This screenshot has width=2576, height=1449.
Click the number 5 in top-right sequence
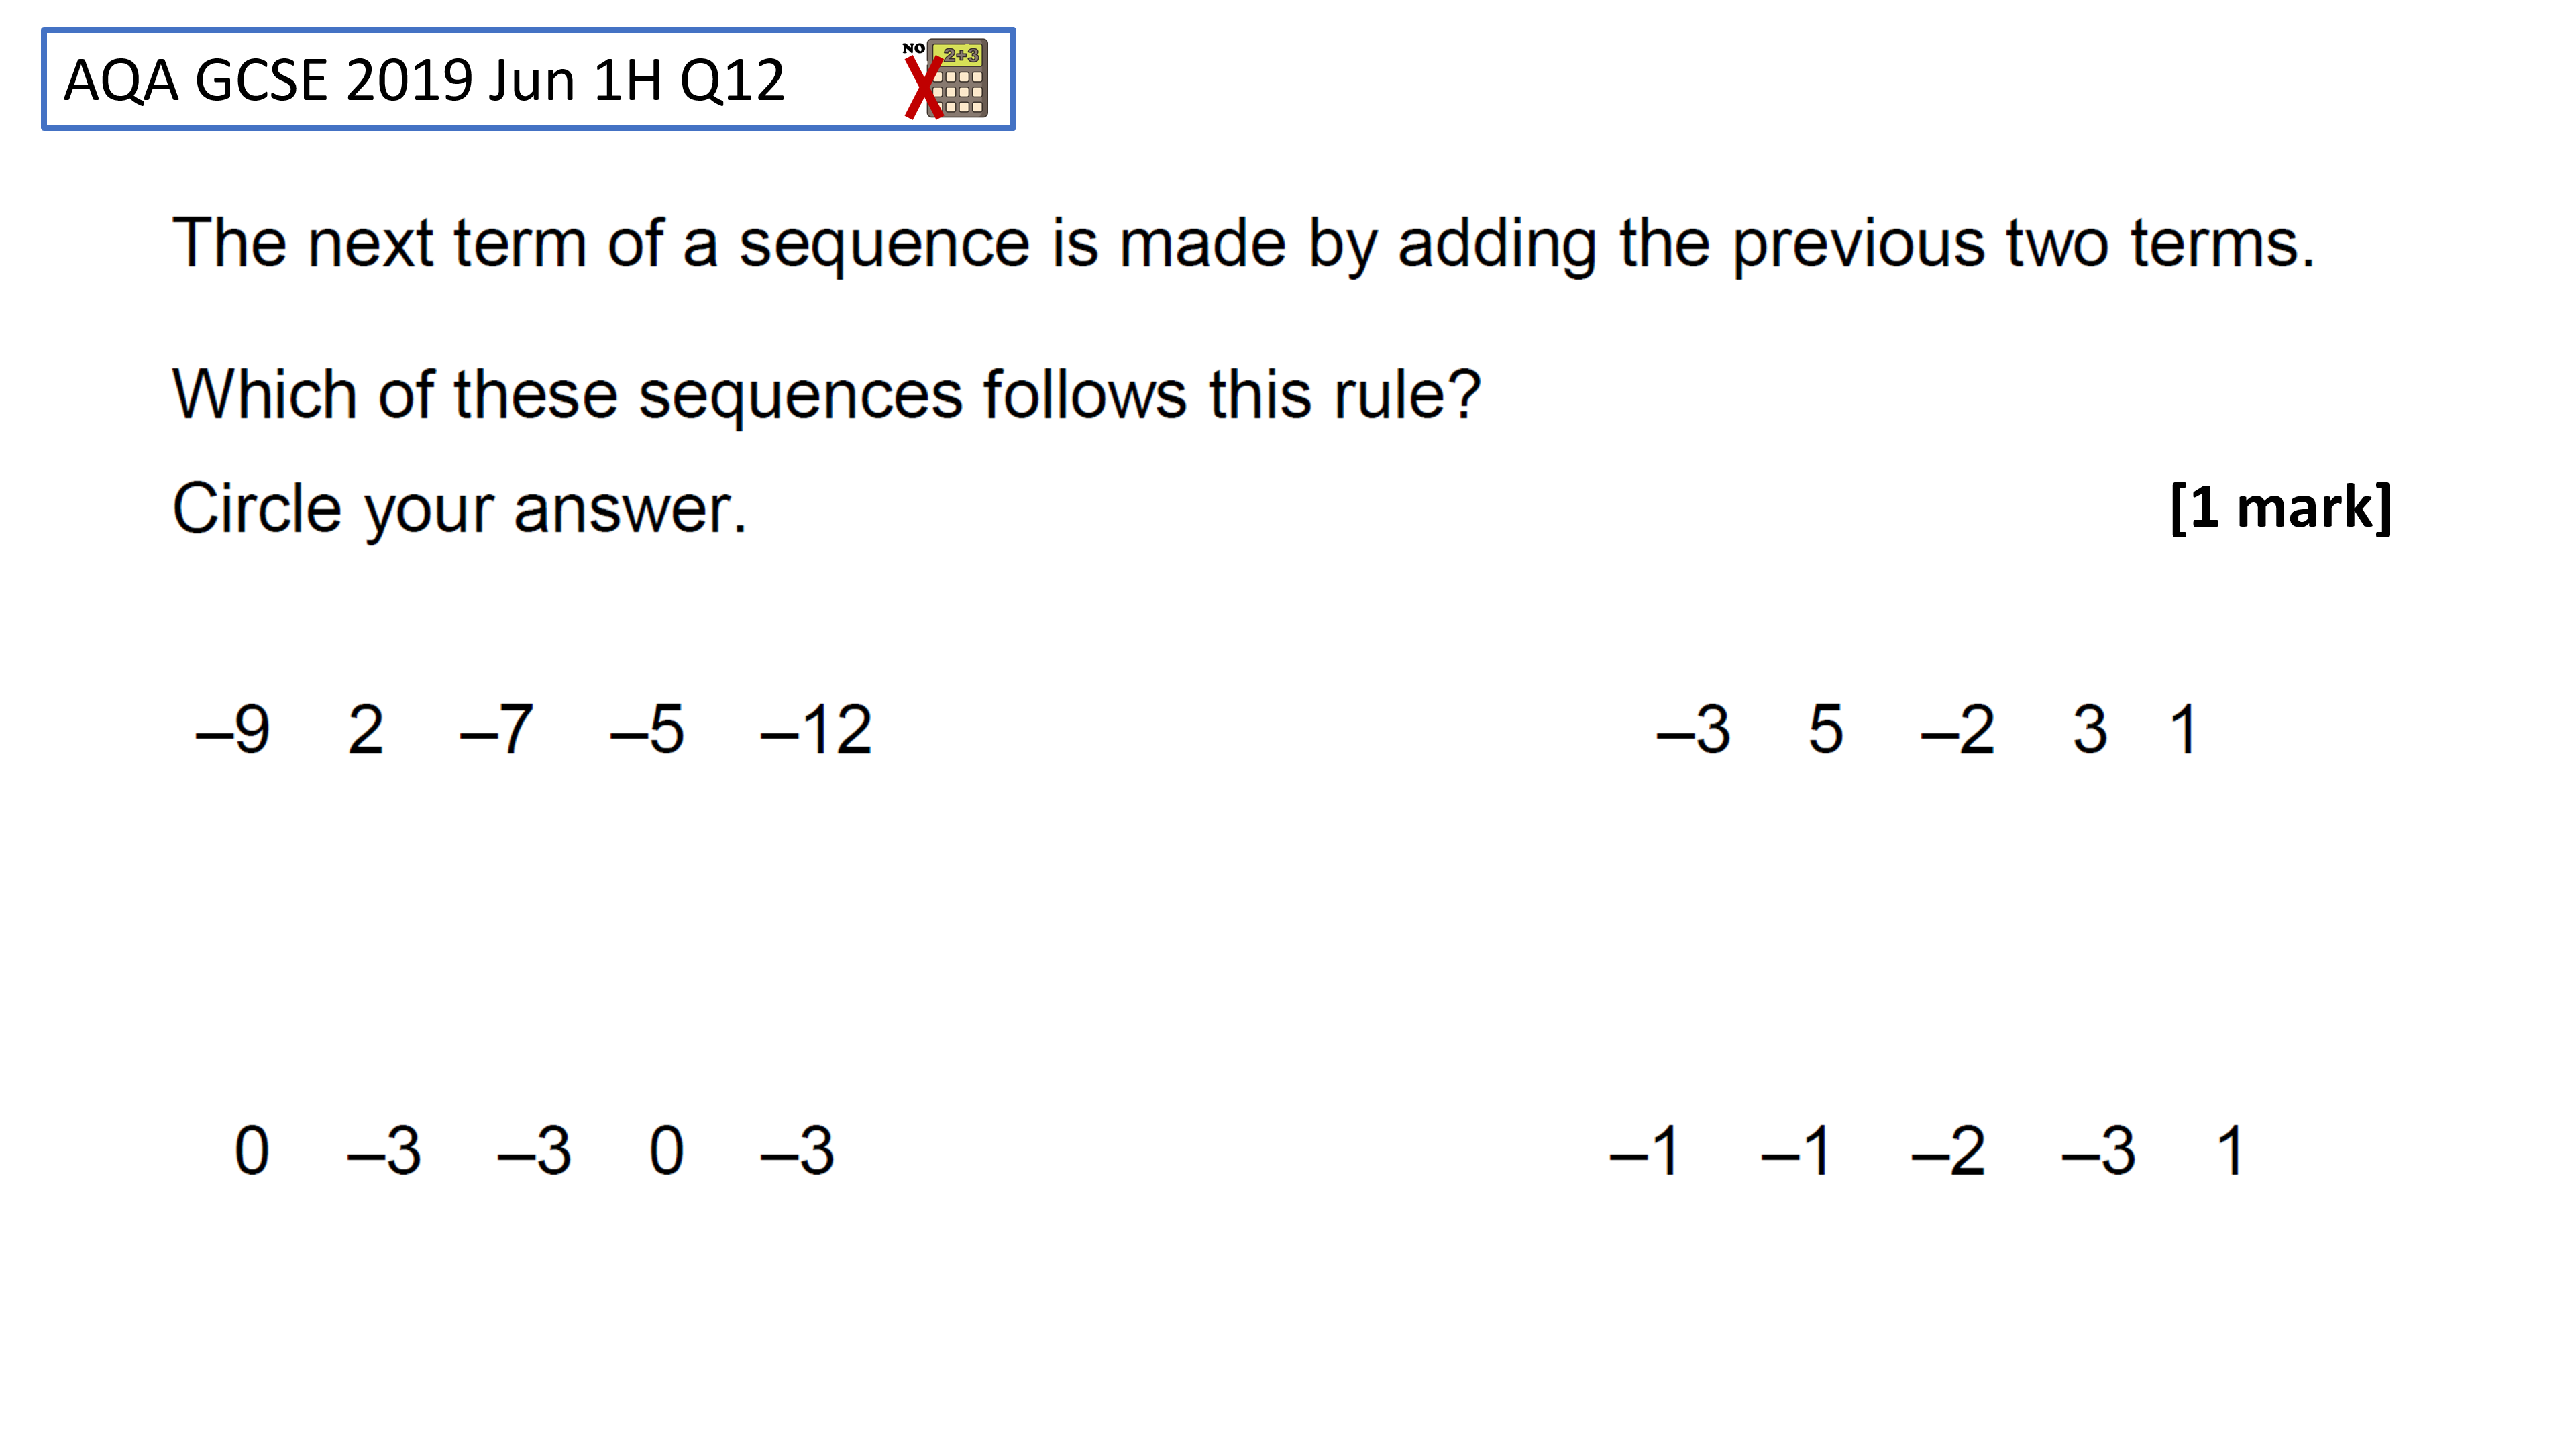click(x=1826, y=730)
